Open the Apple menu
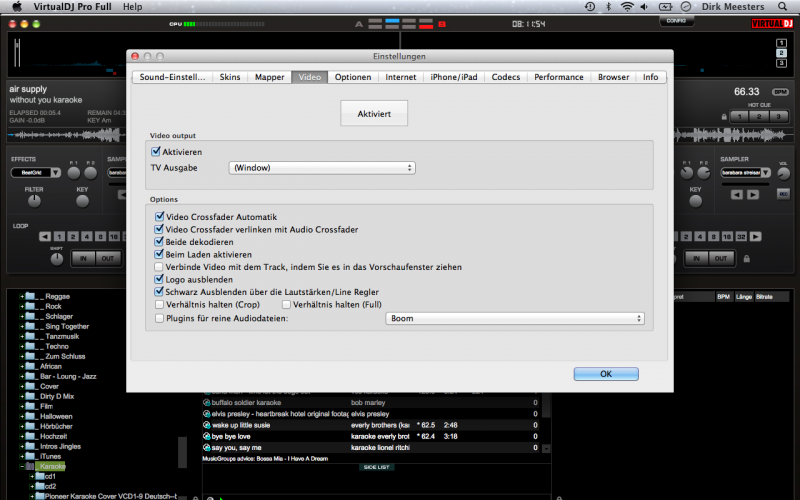Image resolution: width=800 pixels, height=500 pixels. (x=17, y=7)
